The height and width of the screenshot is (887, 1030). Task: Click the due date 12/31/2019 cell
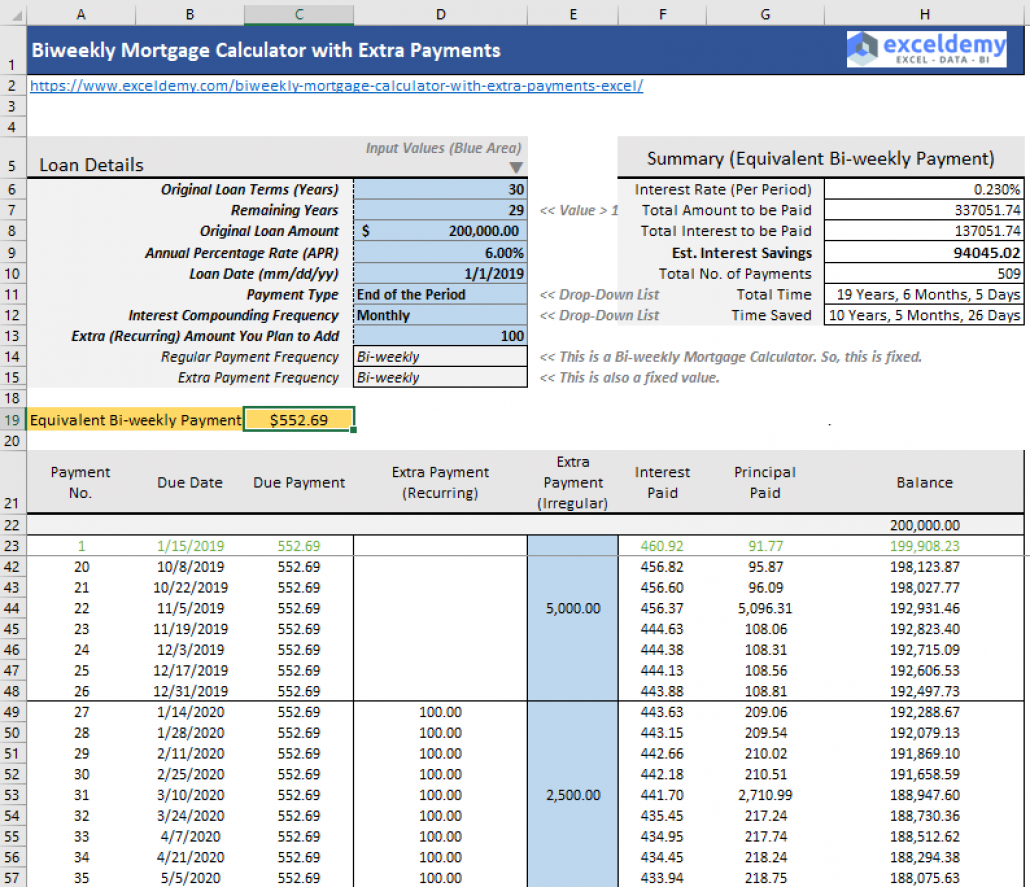coord(190,691)
